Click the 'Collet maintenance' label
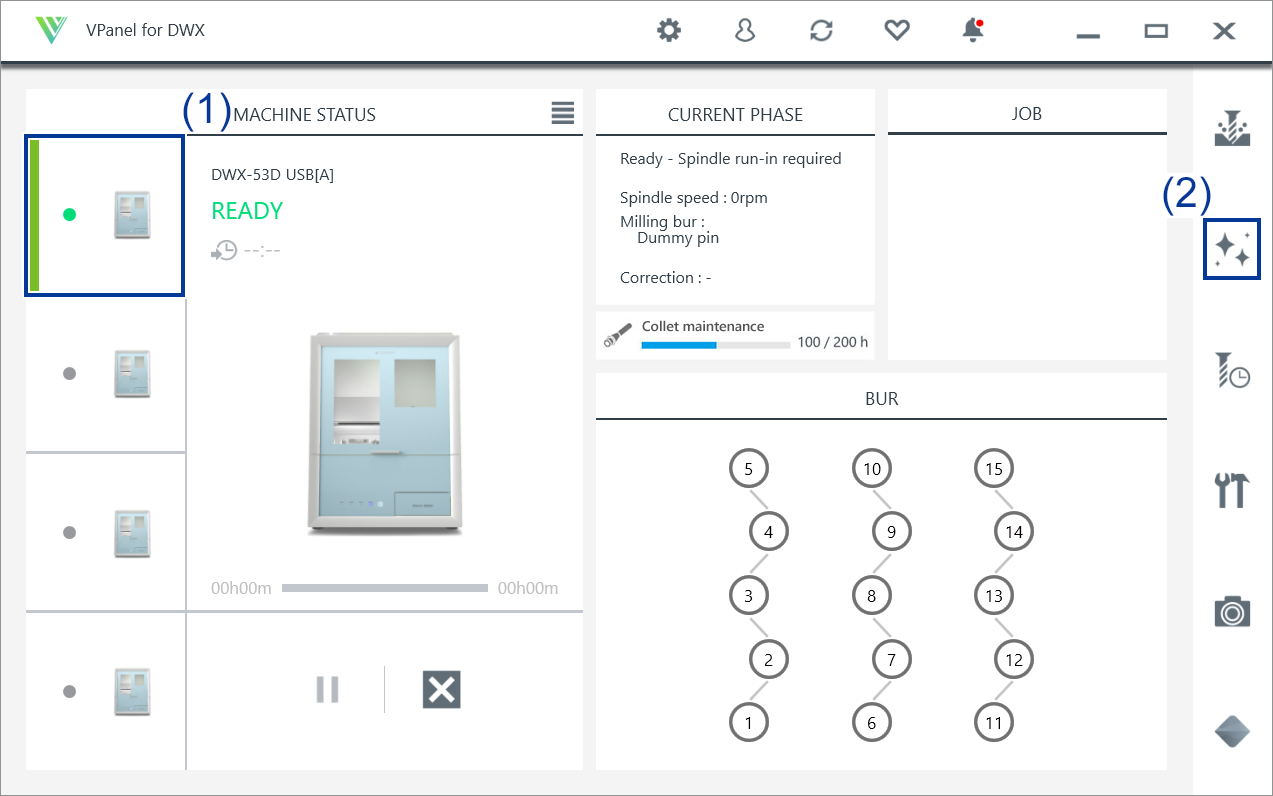The width and height of the screenshot is (1273, 796). click(703, 326)
